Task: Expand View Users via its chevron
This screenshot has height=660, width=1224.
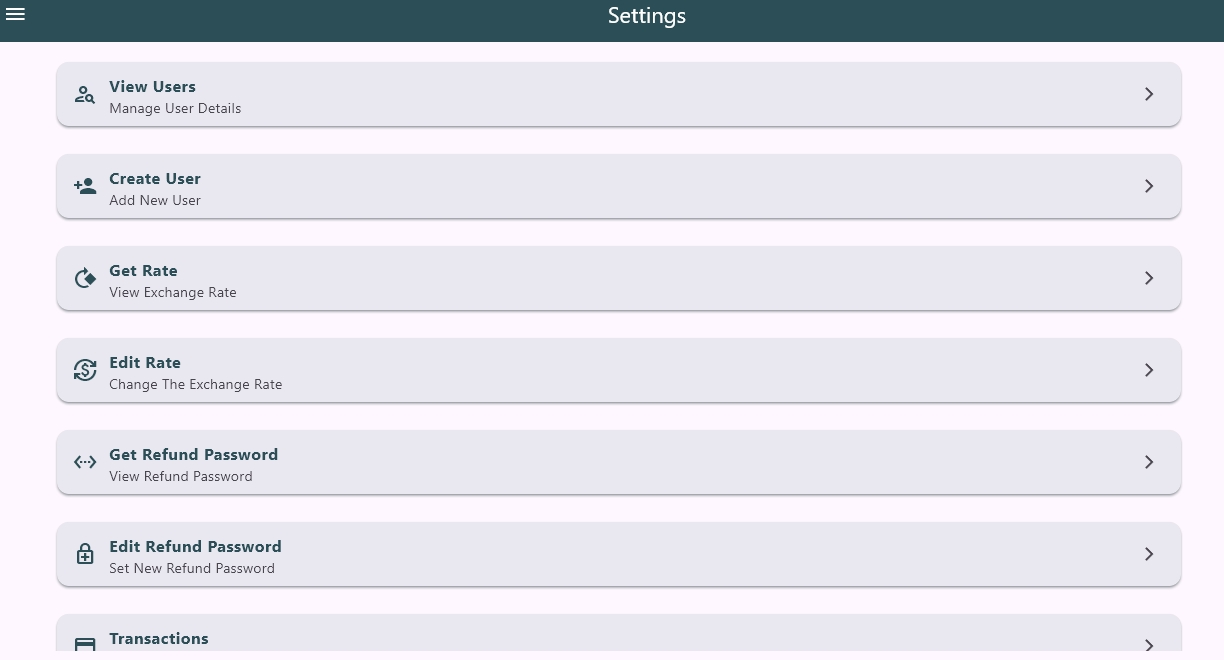Action: coord(1149,95)
